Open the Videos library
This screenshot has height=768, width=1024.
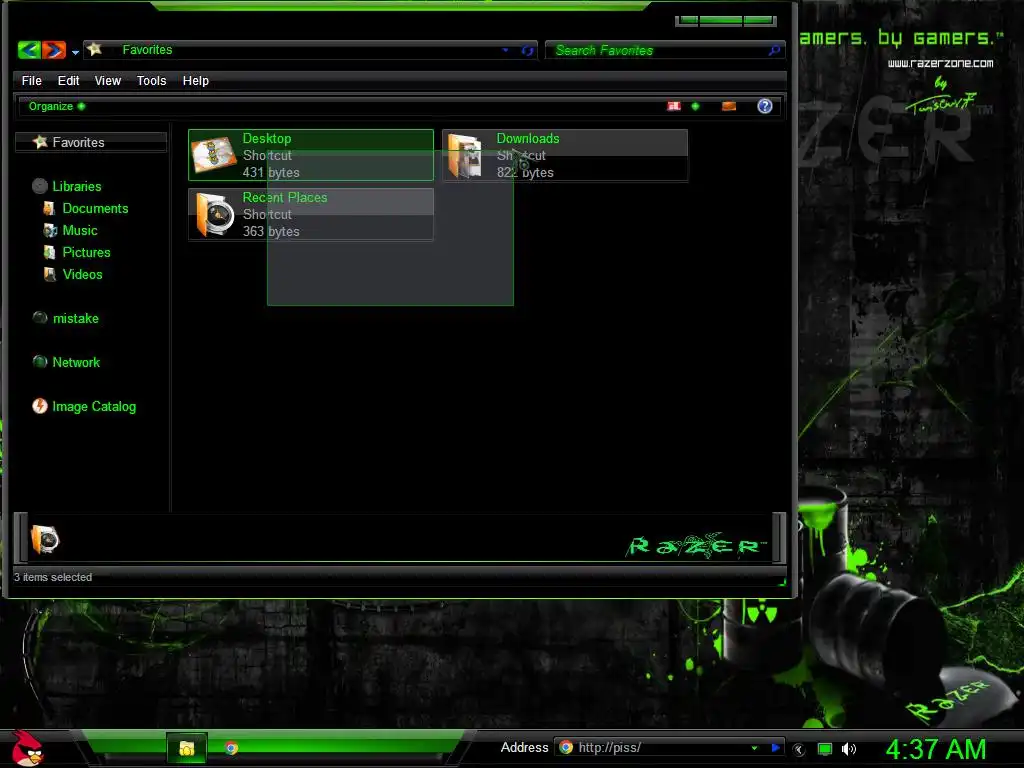pos(82,274)
